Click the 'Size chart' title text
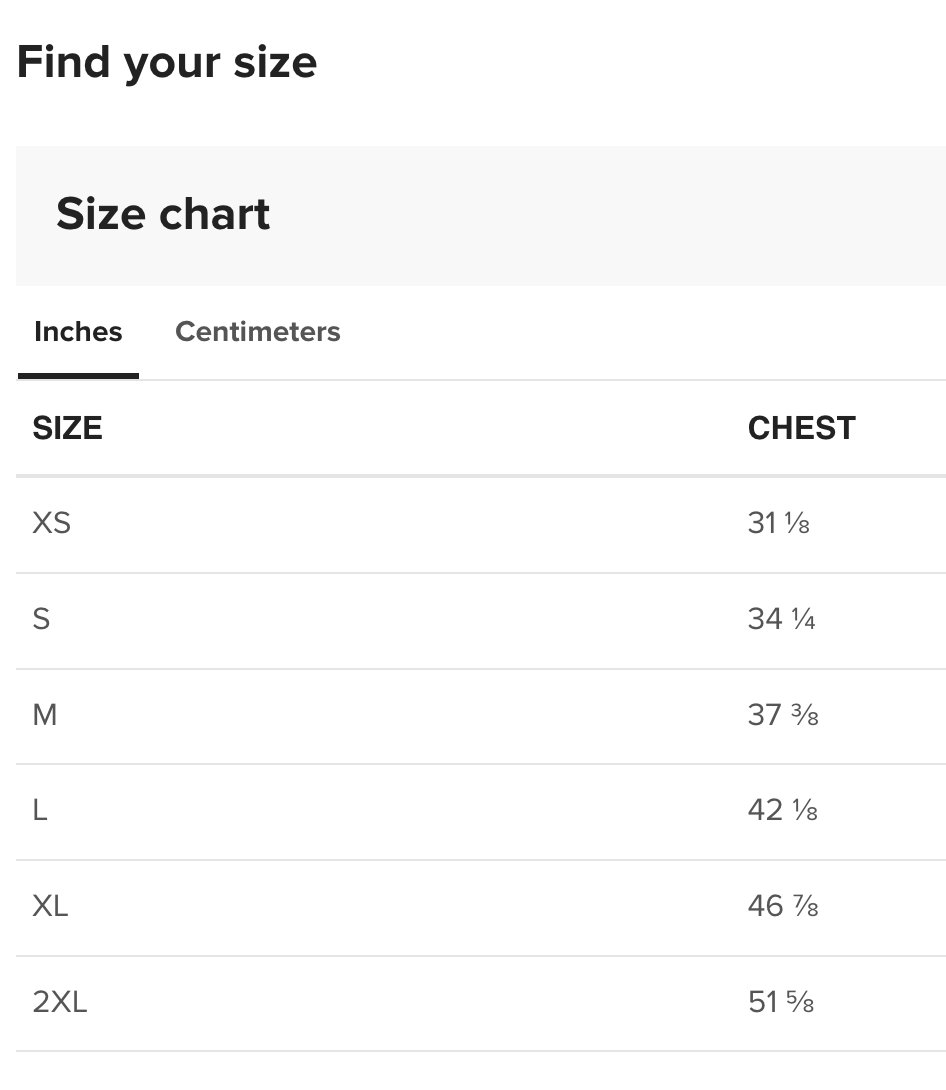This screenshot has width=946, height=1090. coord(163,214)
